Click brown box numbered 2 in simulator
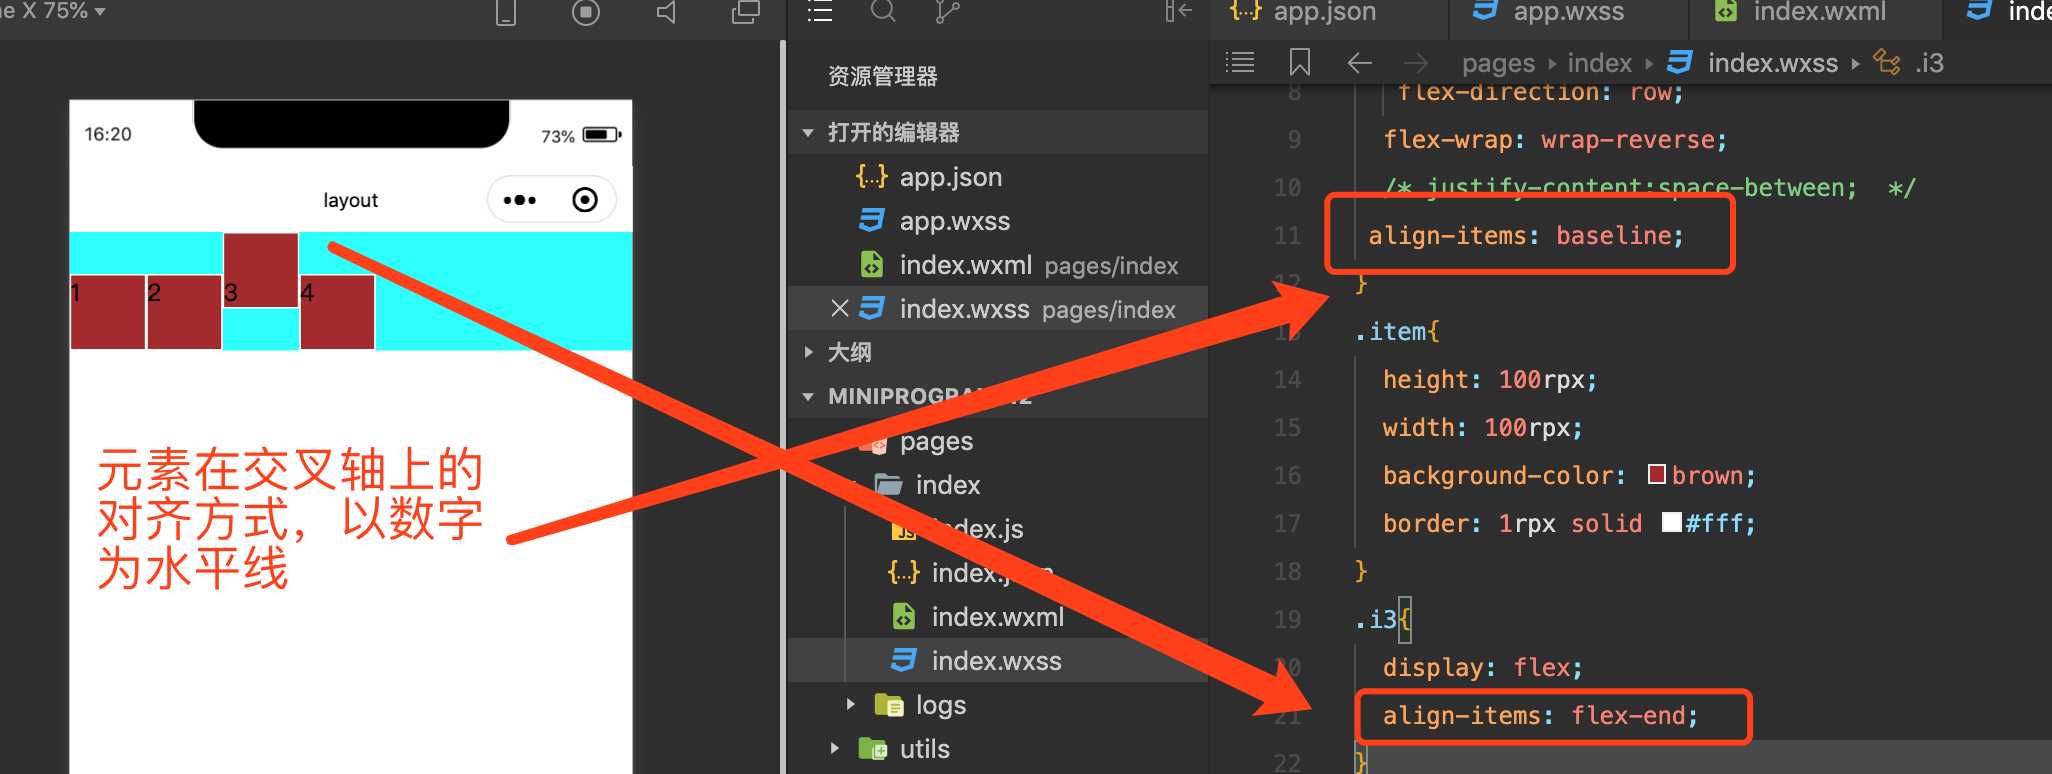The height and width of the screenshot is (774, 2052). tap(184, 312)
